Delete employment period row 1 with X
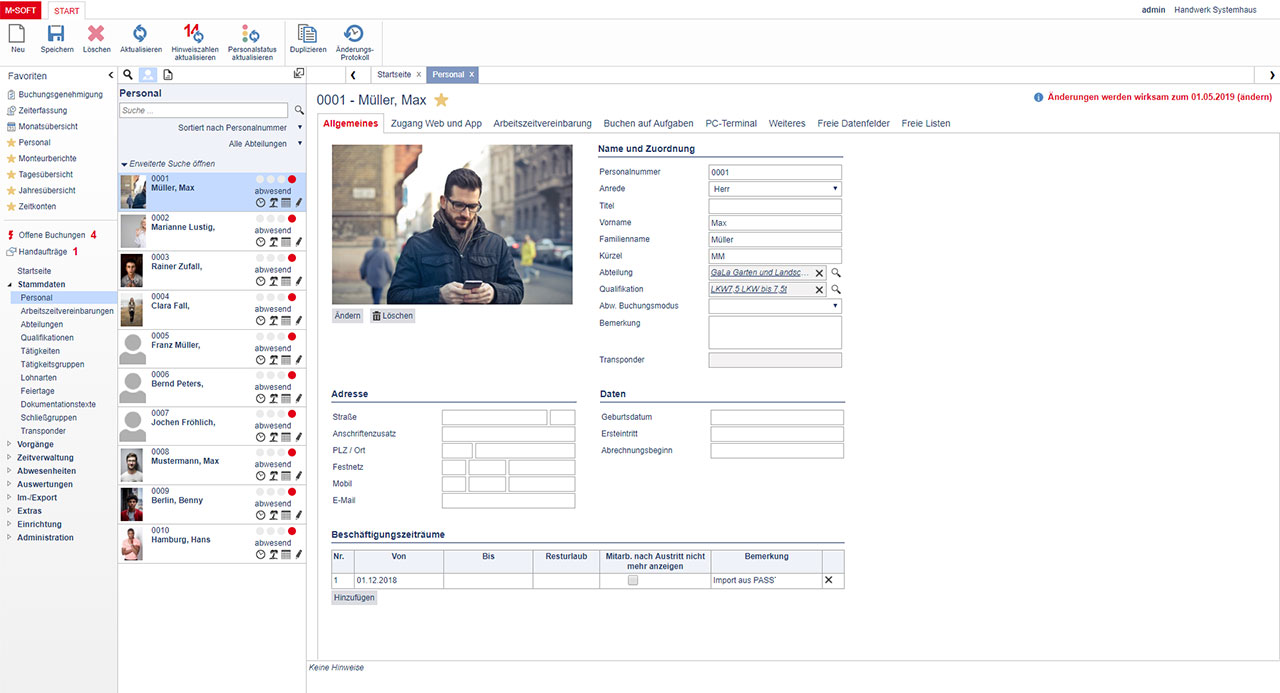Screen dimensions: 1280x693 pyautogui.click(x=828, y=580)
